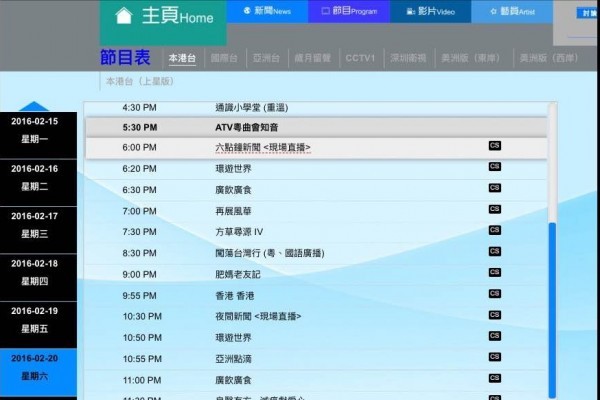Switch to the CCTV1 channel tab
This screenshot has width=600, height=400.
[x=360, y=58]
